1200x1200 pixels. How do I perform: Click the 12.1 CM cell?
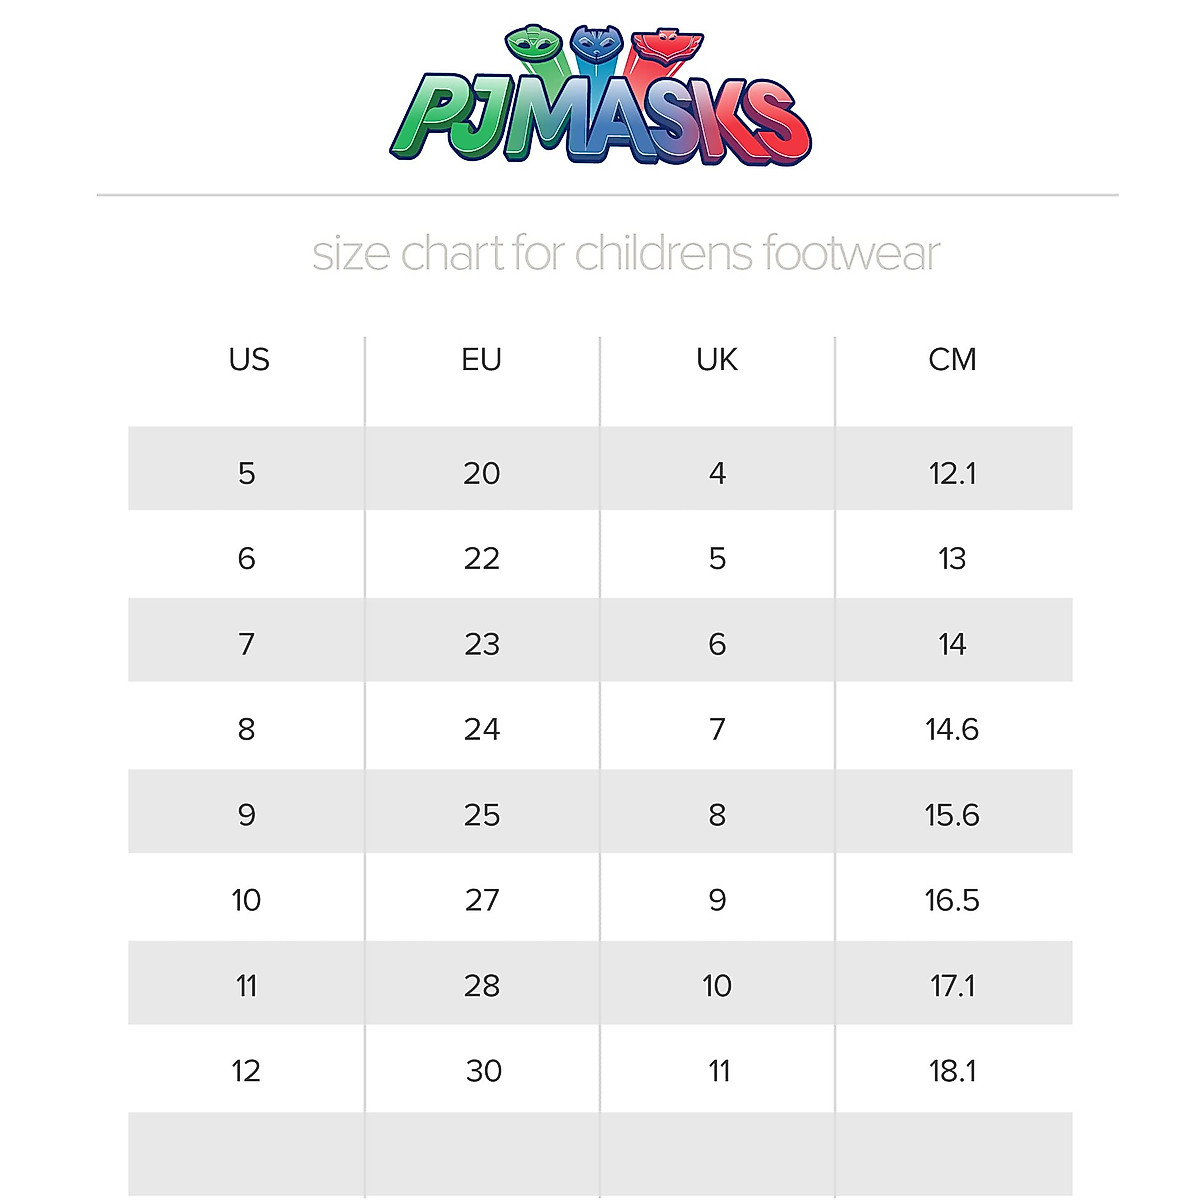pyautogui.click(x=952, y=472)
